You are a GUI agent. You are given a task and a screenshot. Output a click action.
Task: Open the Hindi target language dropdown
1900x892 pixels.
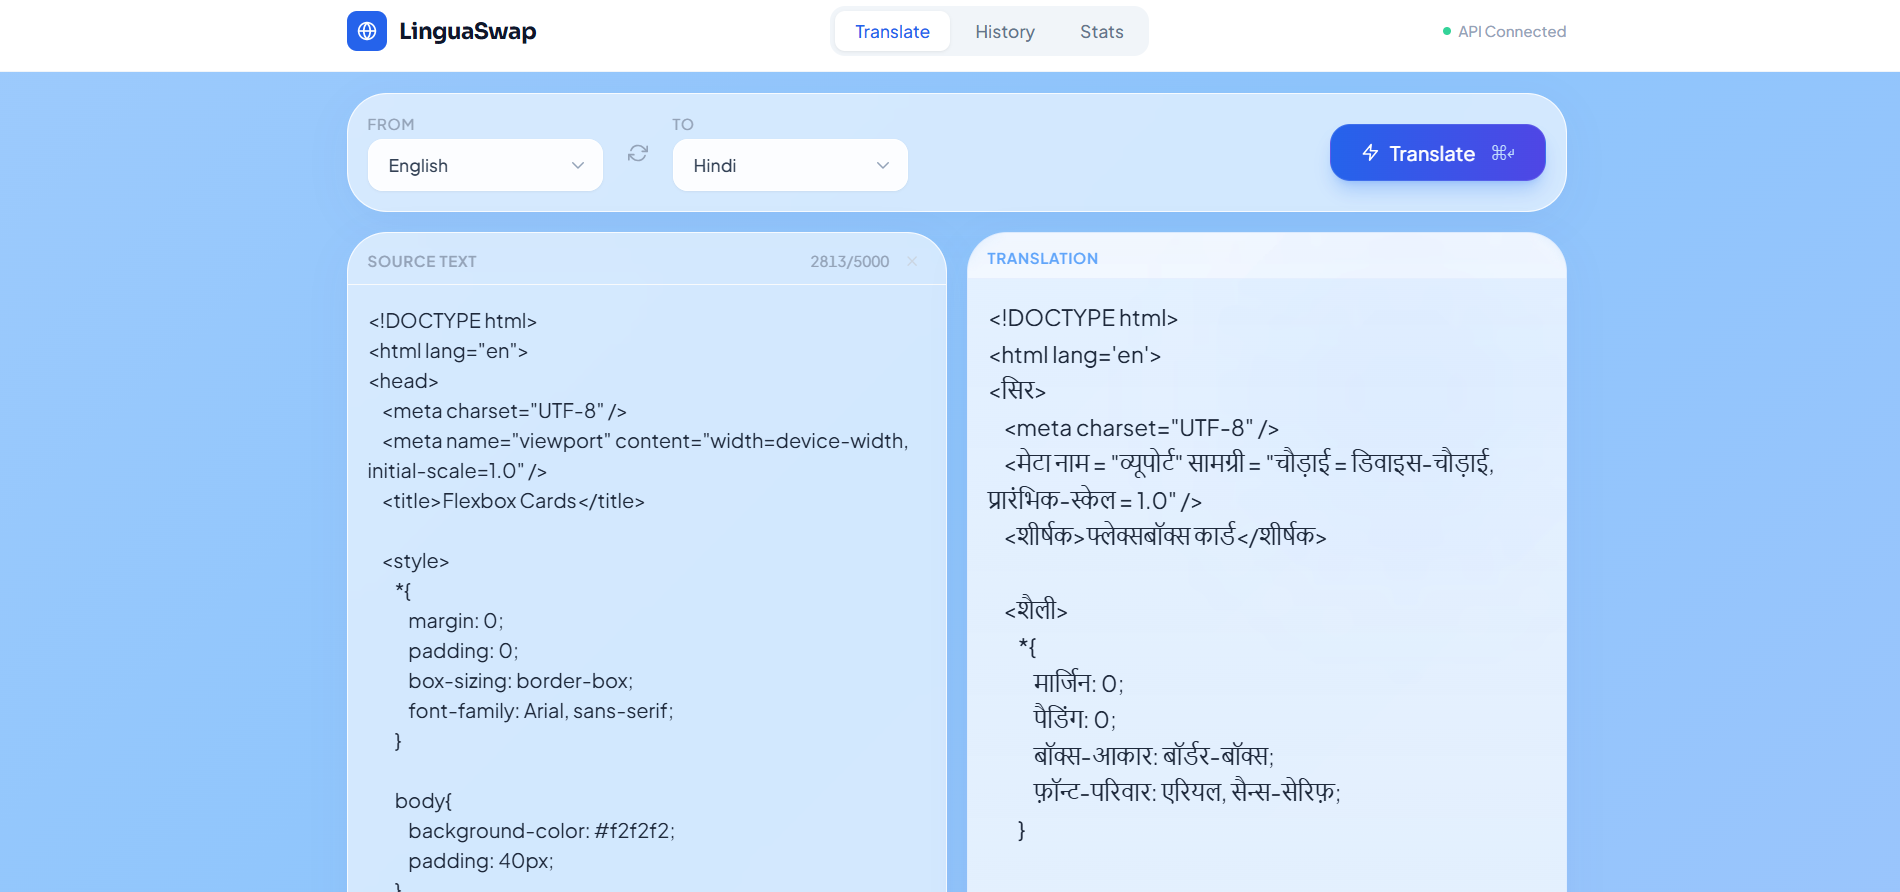click(x=790, y=165)
